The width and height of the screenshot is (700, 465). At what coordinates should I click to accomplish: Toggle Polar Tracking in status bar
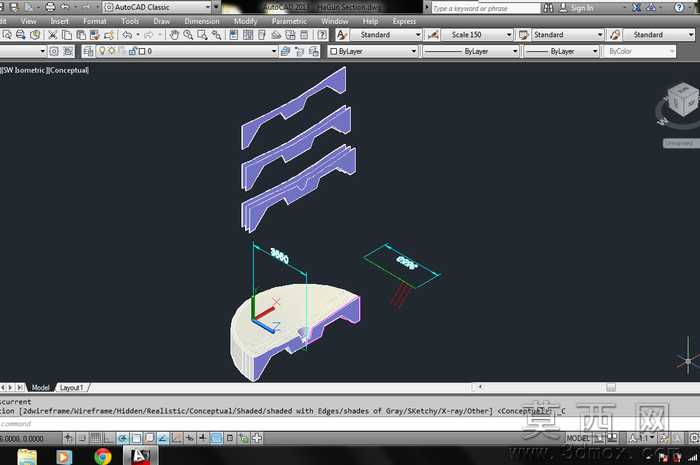click(x=122, y=438)
